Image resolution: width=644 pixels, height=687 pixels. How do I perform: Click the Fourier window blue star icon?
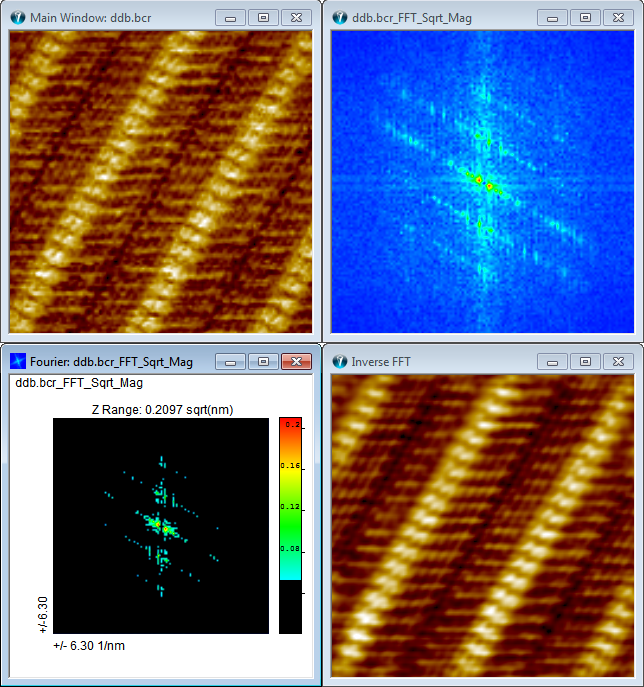click(18, 361)
